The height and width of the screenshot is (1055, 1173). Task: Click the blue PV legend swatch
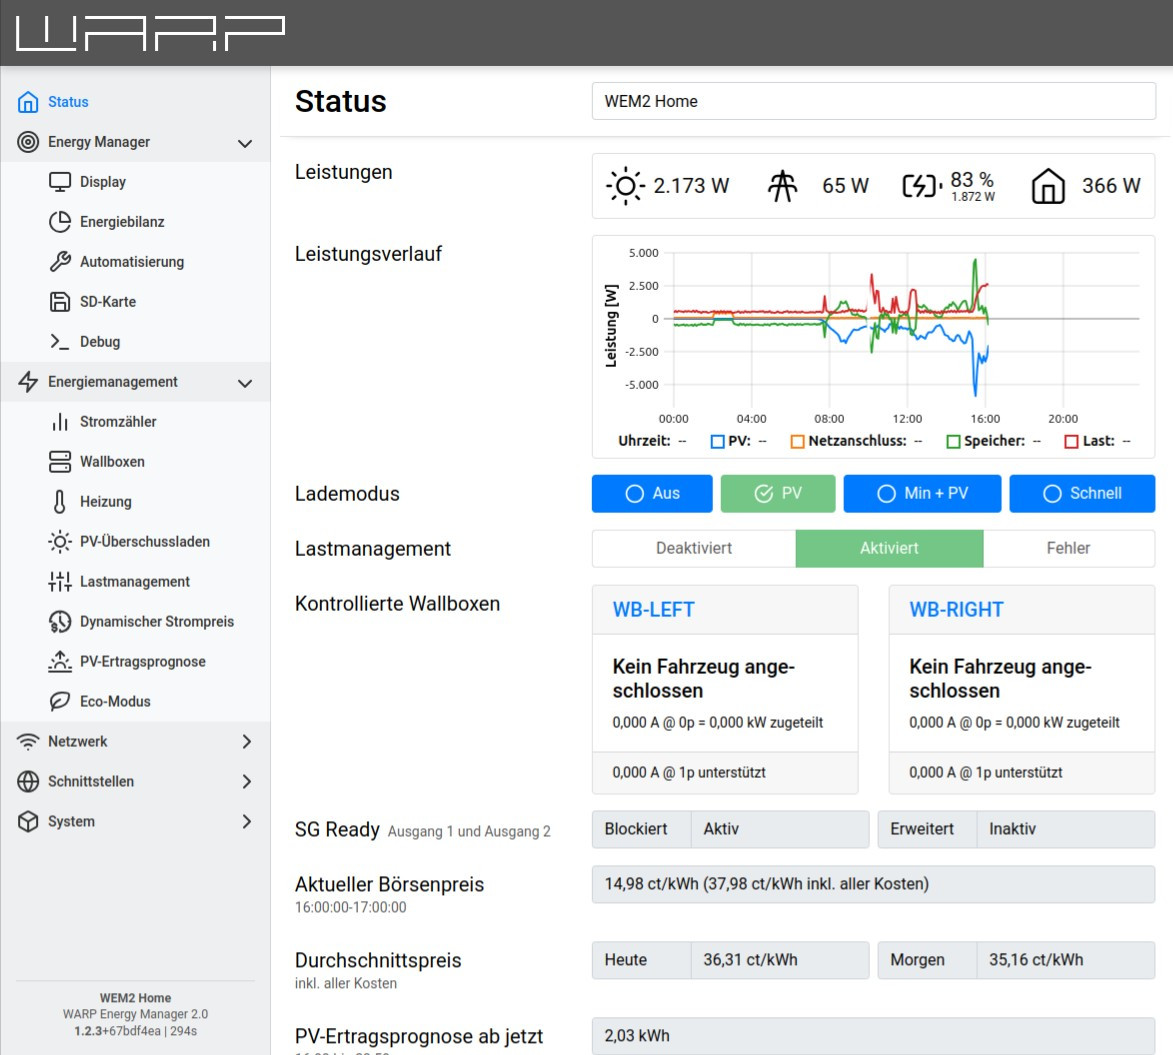717,441
